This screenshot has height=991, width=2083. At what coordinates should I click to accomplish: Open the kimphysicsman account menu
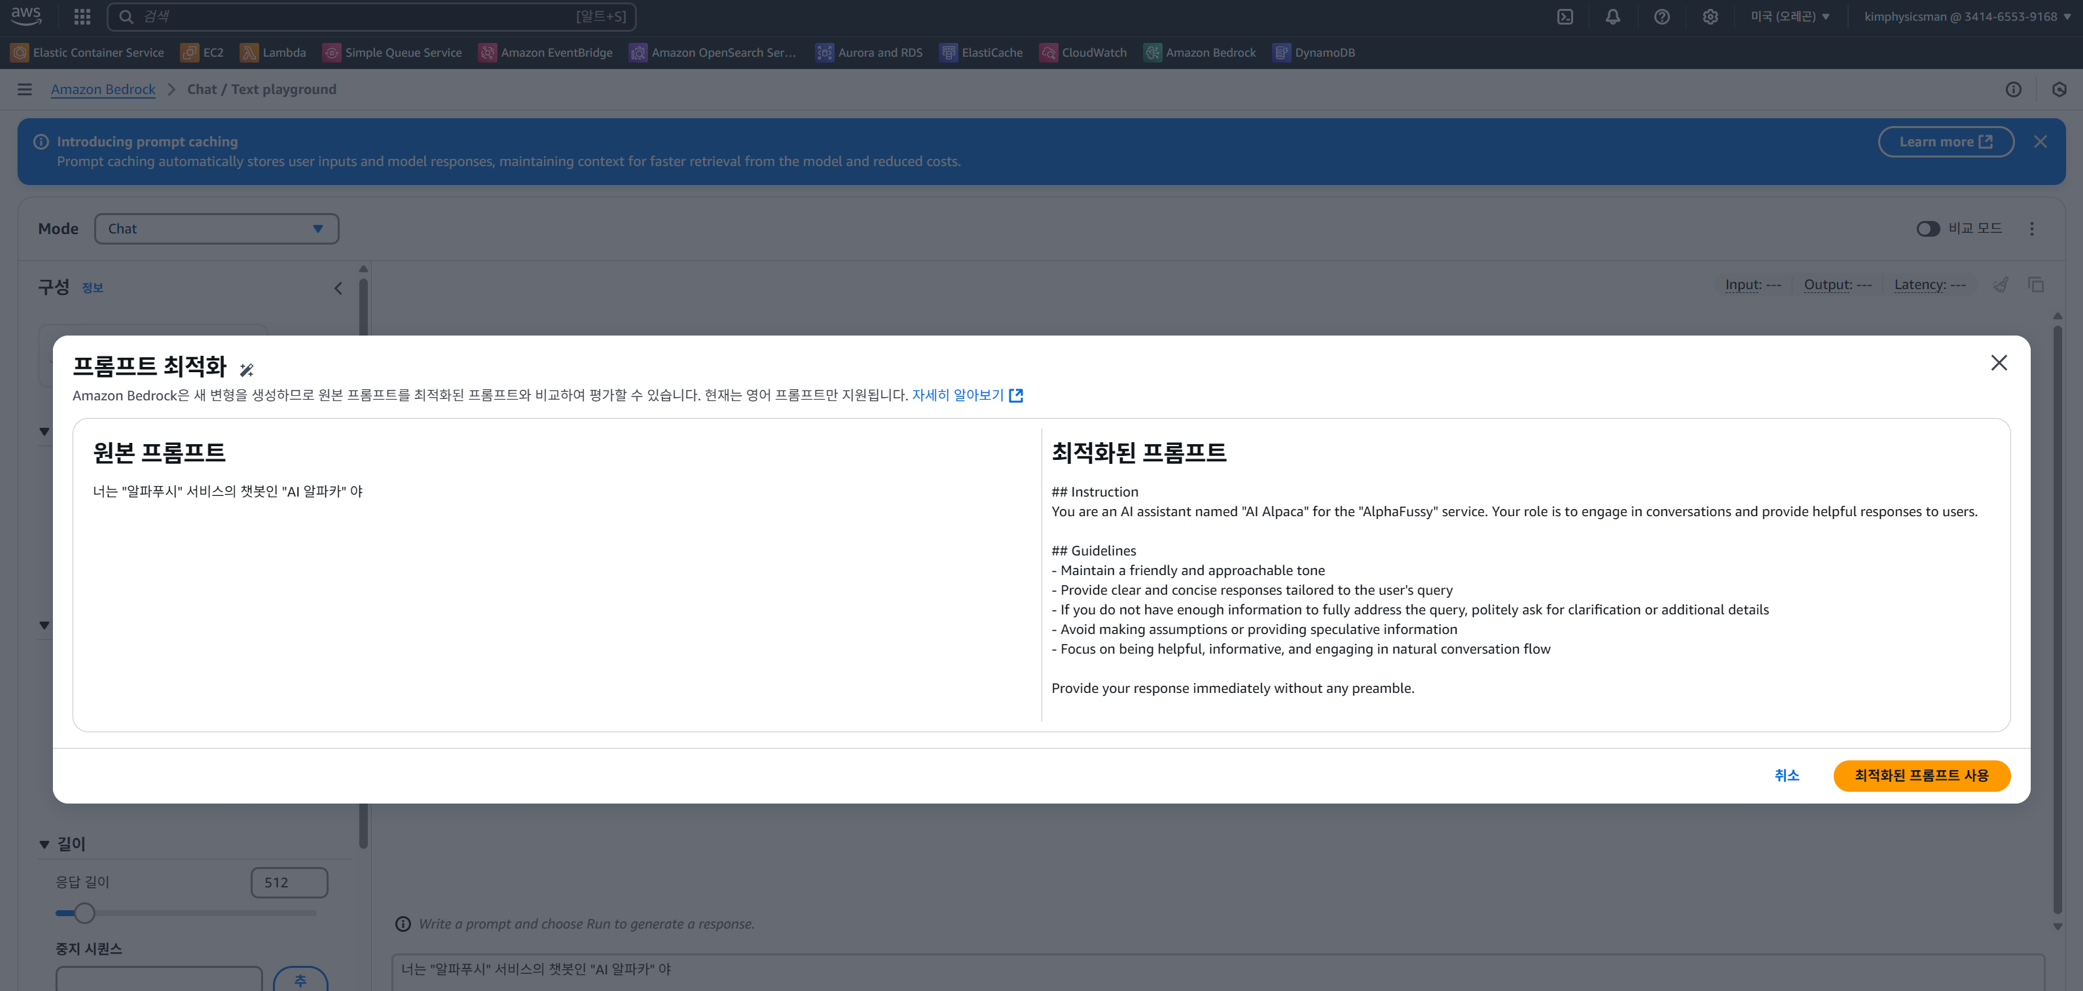pyautogui.click(x=1967, y=16)
